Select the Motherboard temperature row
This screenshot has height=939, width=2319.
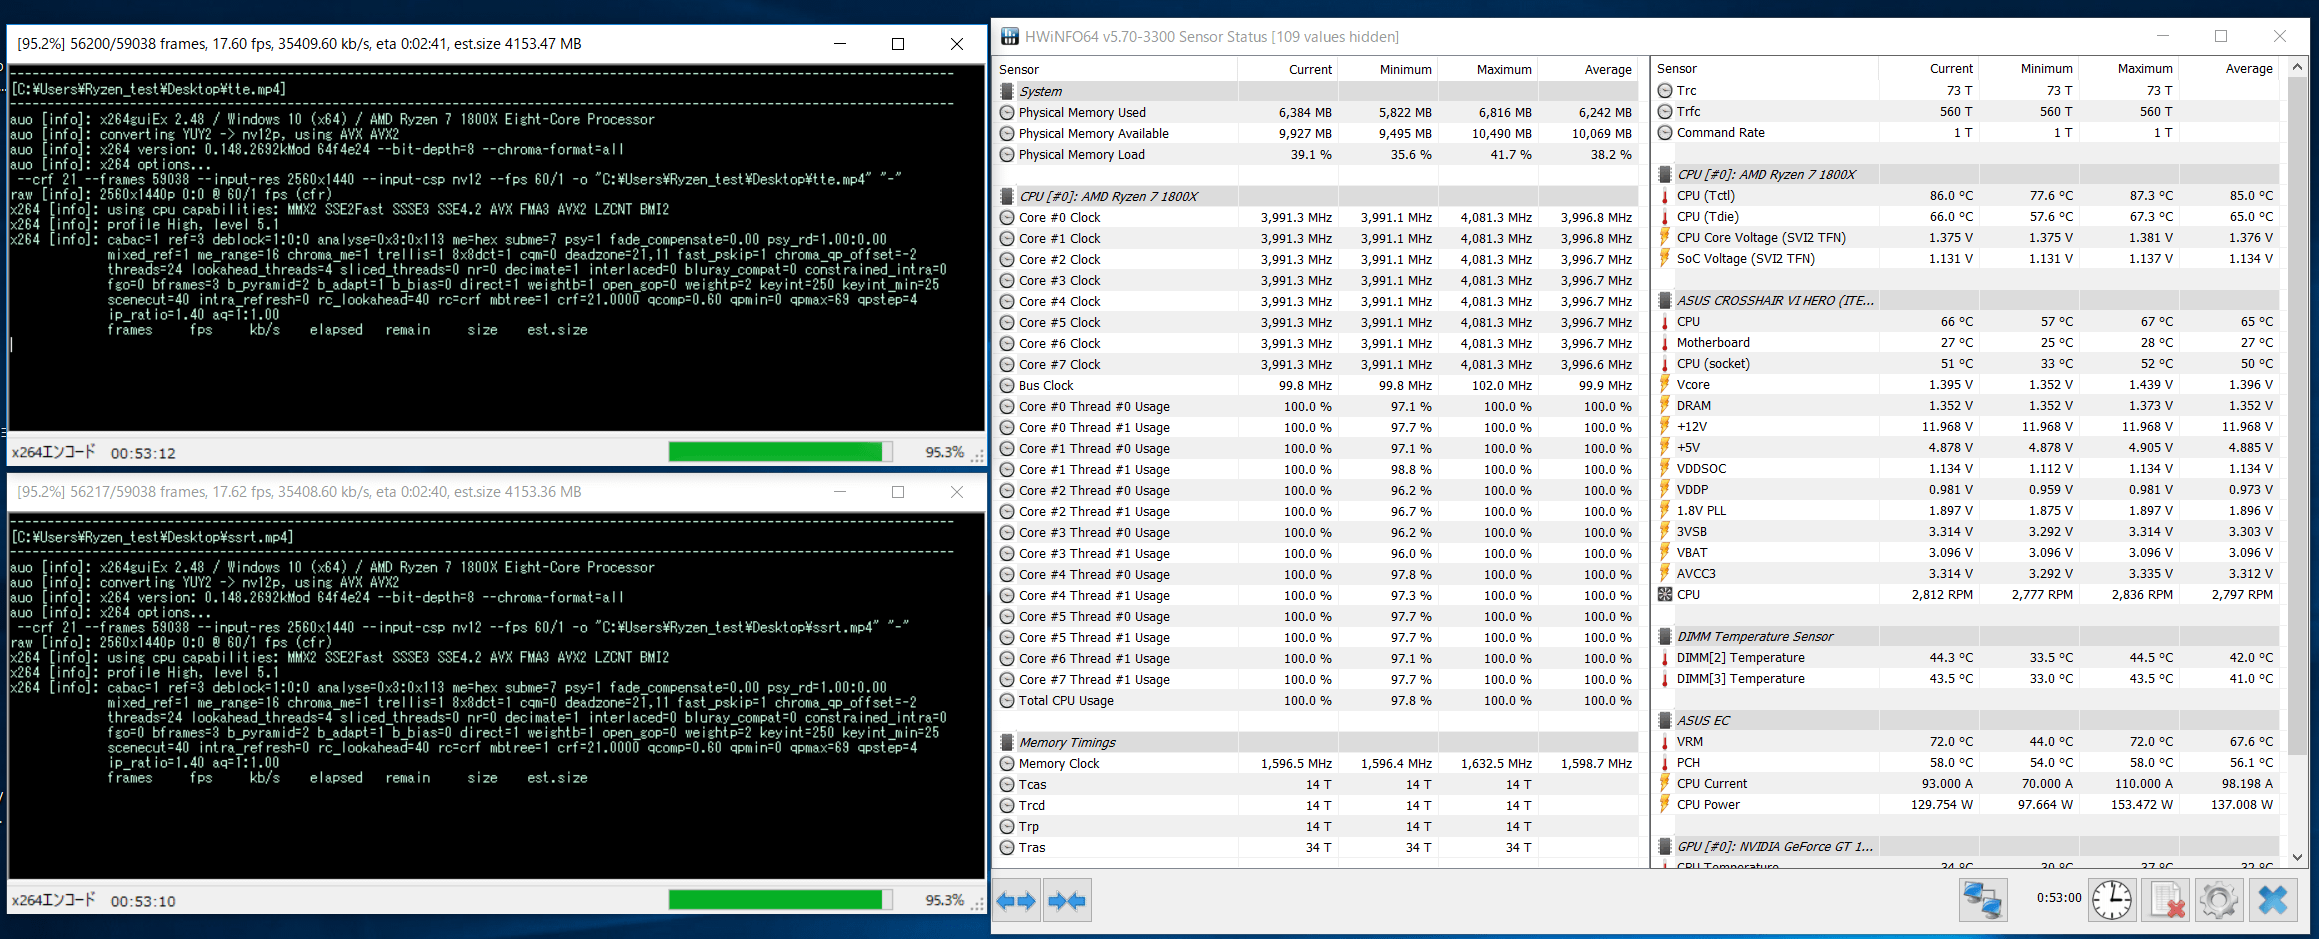1967,342
